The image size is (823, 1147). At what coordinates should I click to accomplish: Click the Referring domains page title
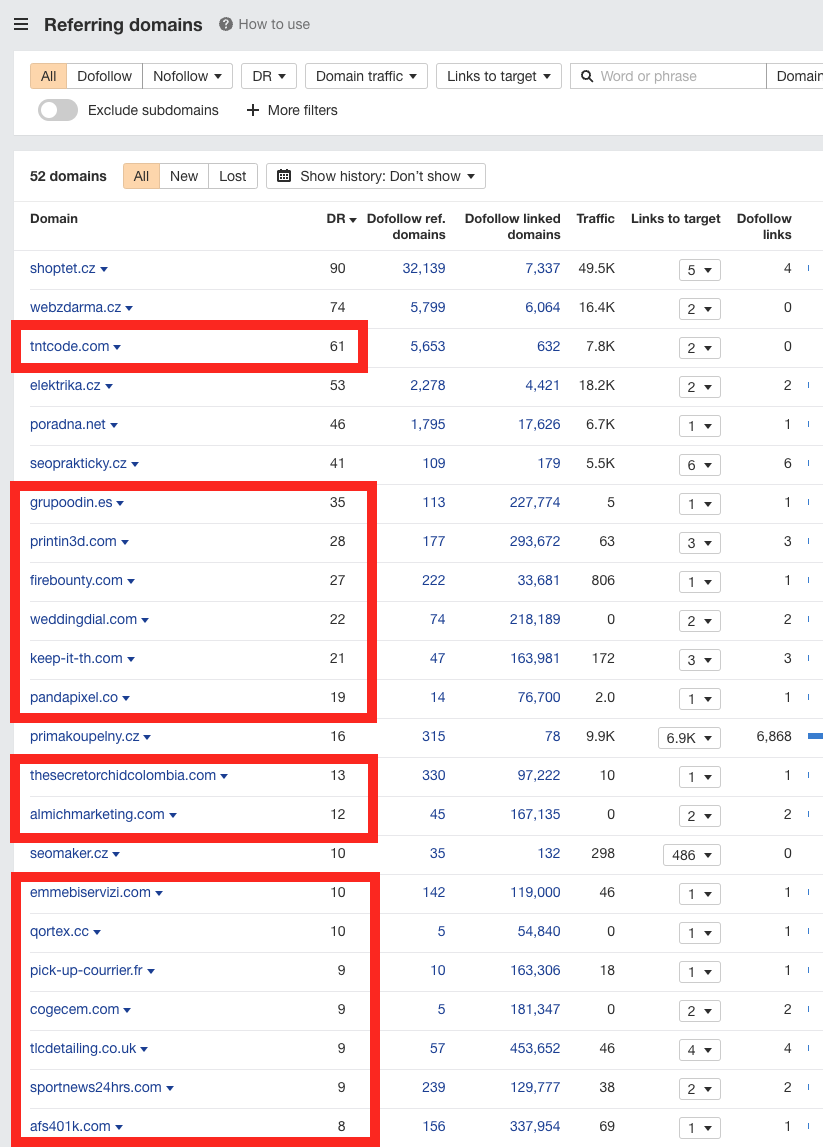(x=123, y=25)
